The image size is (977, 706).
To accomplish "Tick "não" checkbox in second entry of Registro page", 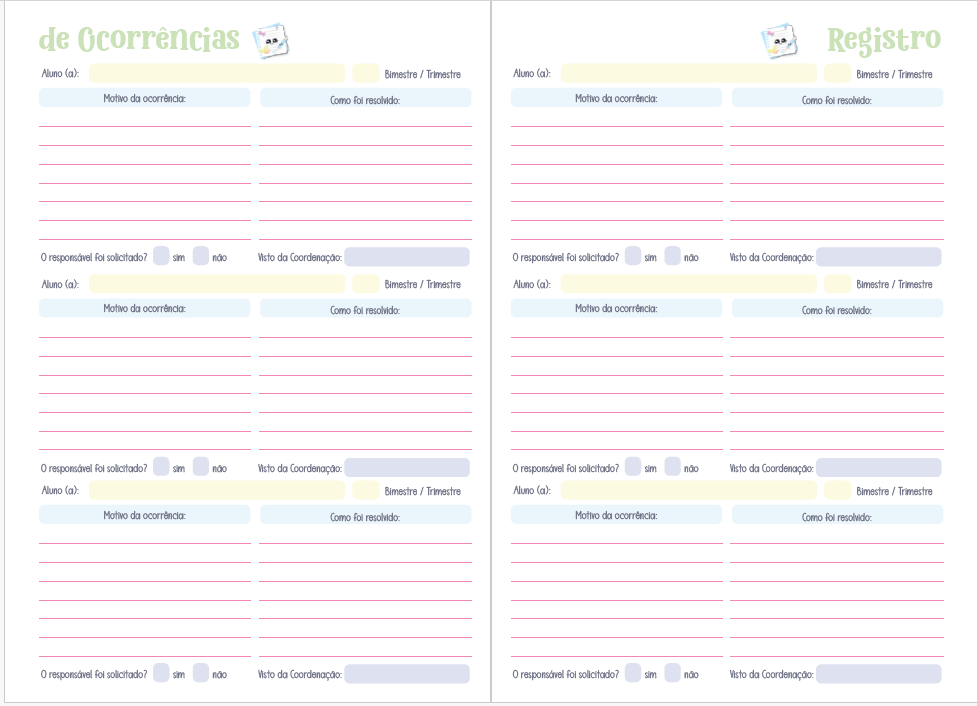I will tap(672, 466).
